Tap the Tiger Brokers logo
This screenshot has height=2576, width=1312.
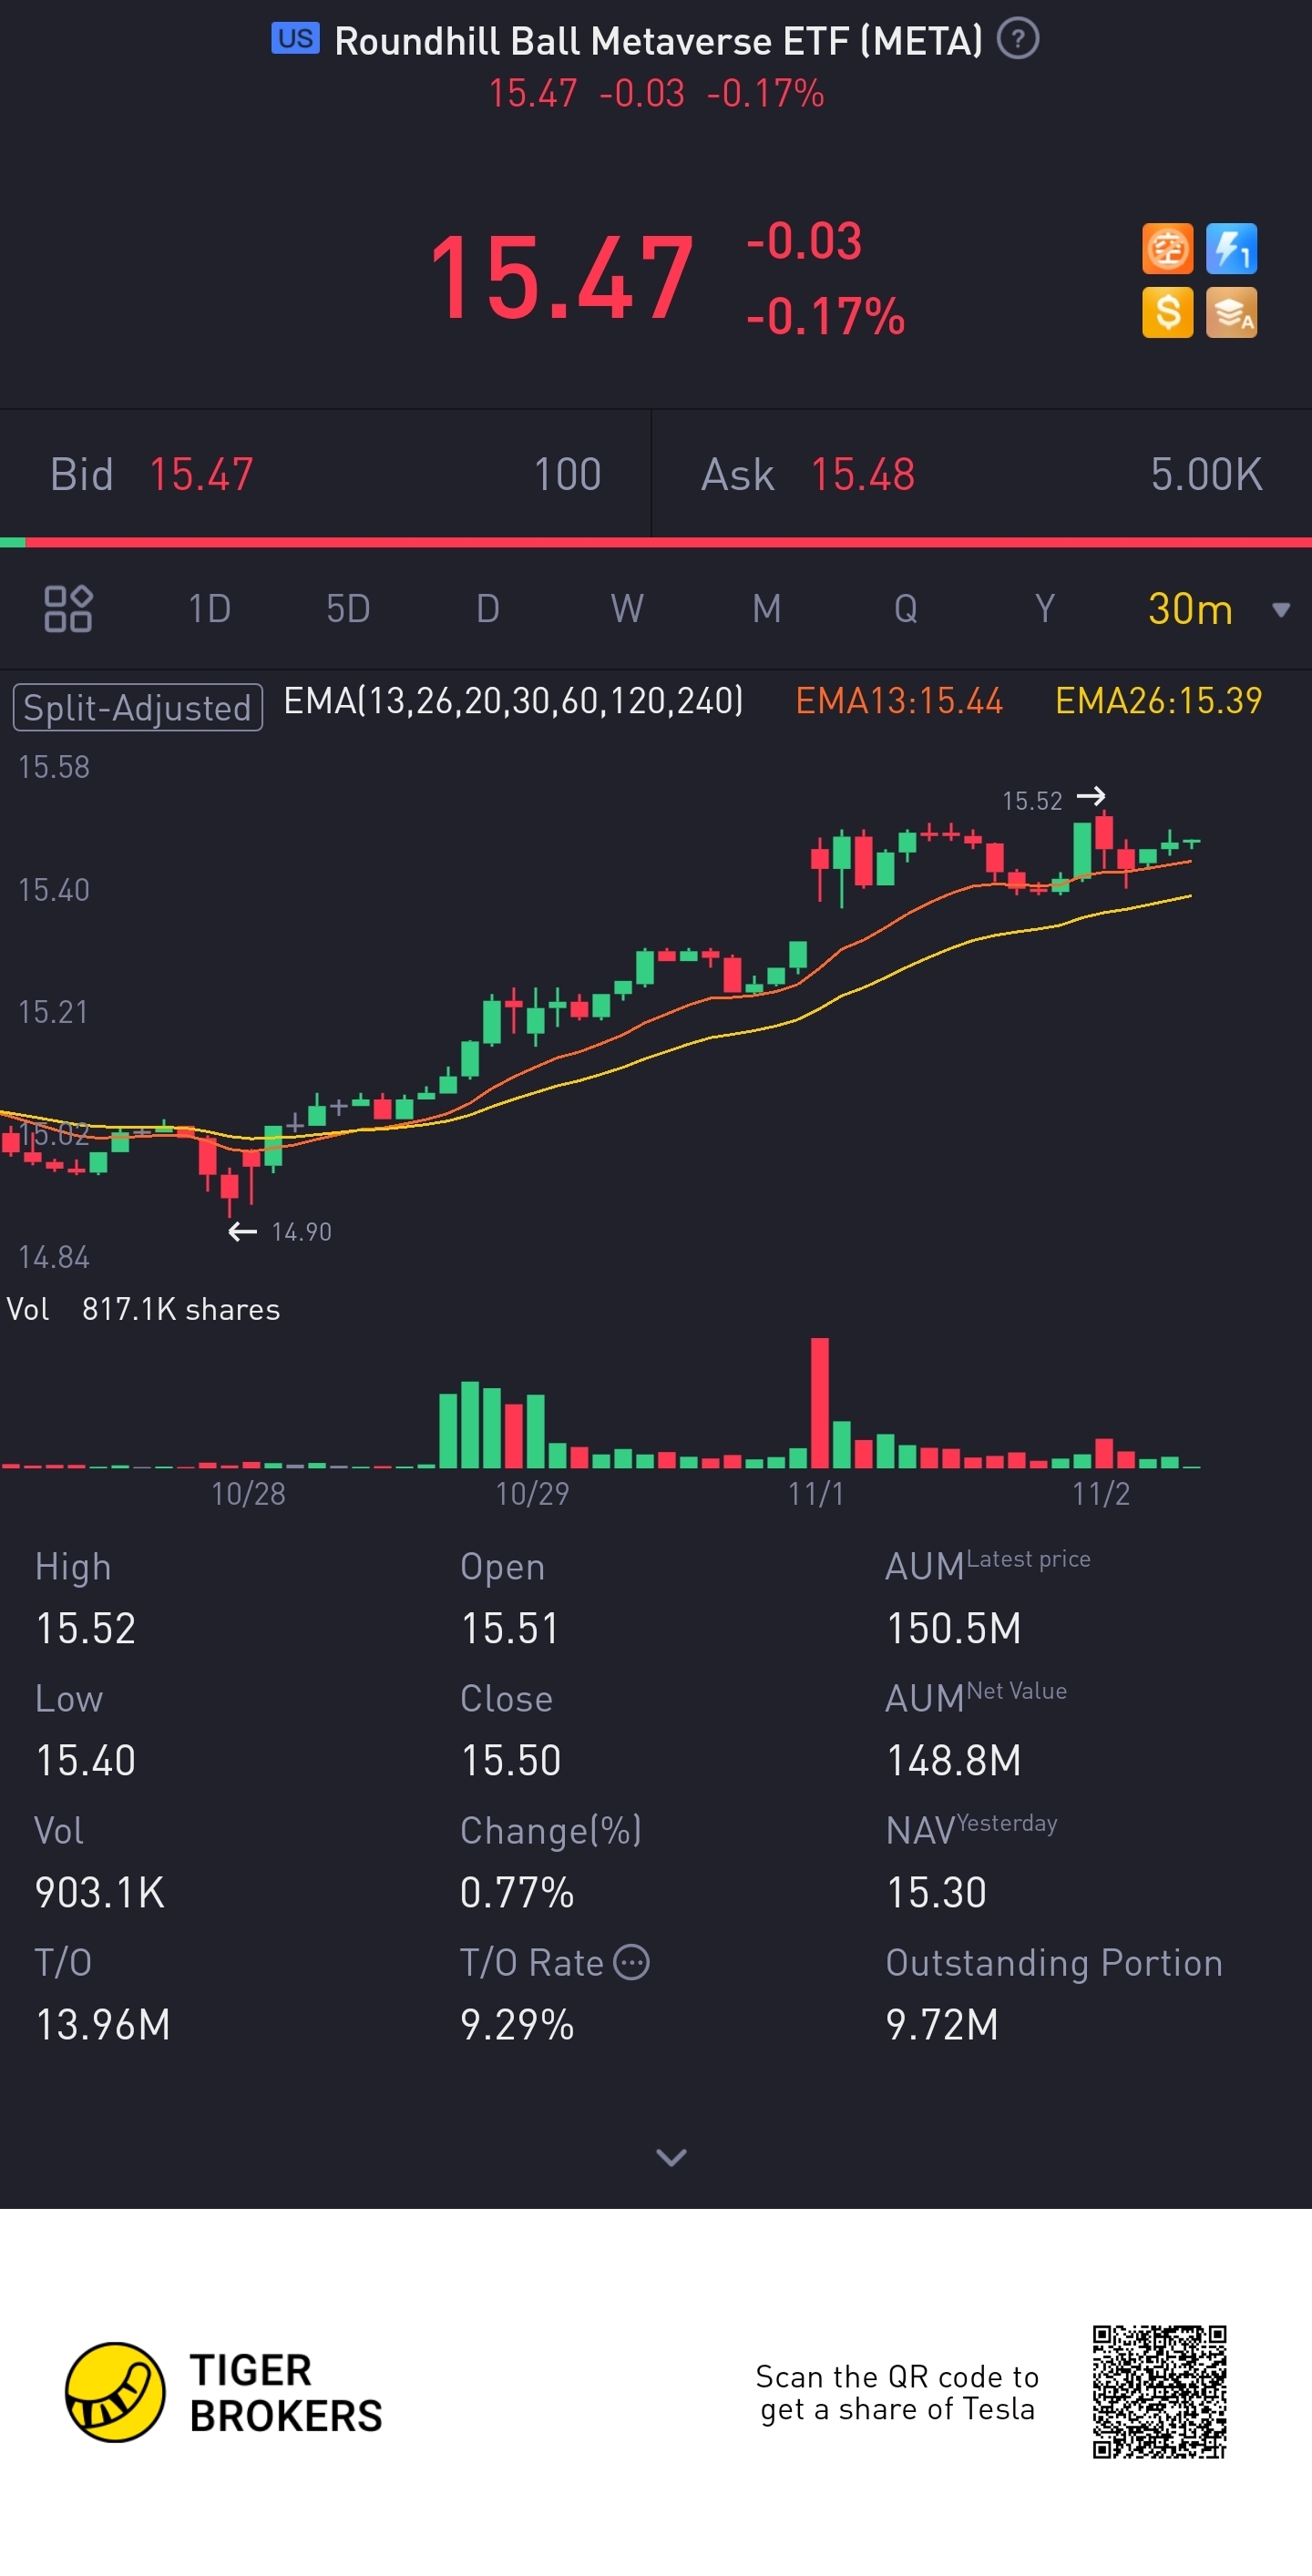click(224, 2392)
